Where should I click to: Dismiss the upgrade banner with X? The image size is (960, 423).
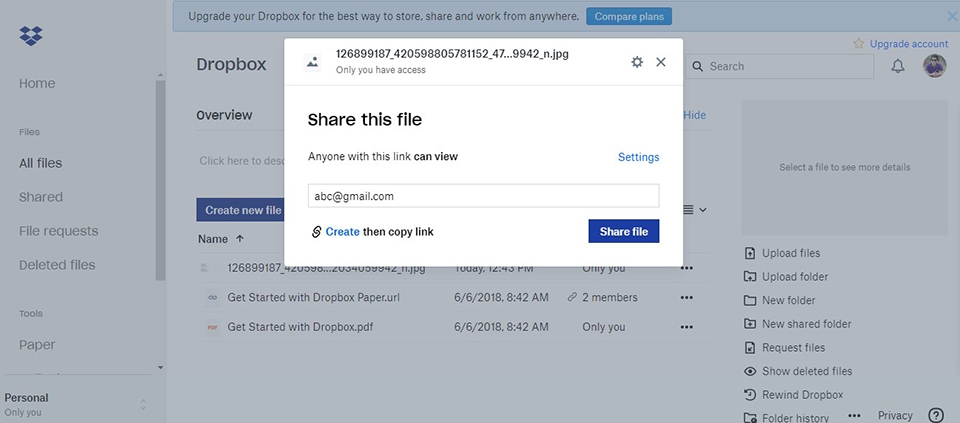951,17
